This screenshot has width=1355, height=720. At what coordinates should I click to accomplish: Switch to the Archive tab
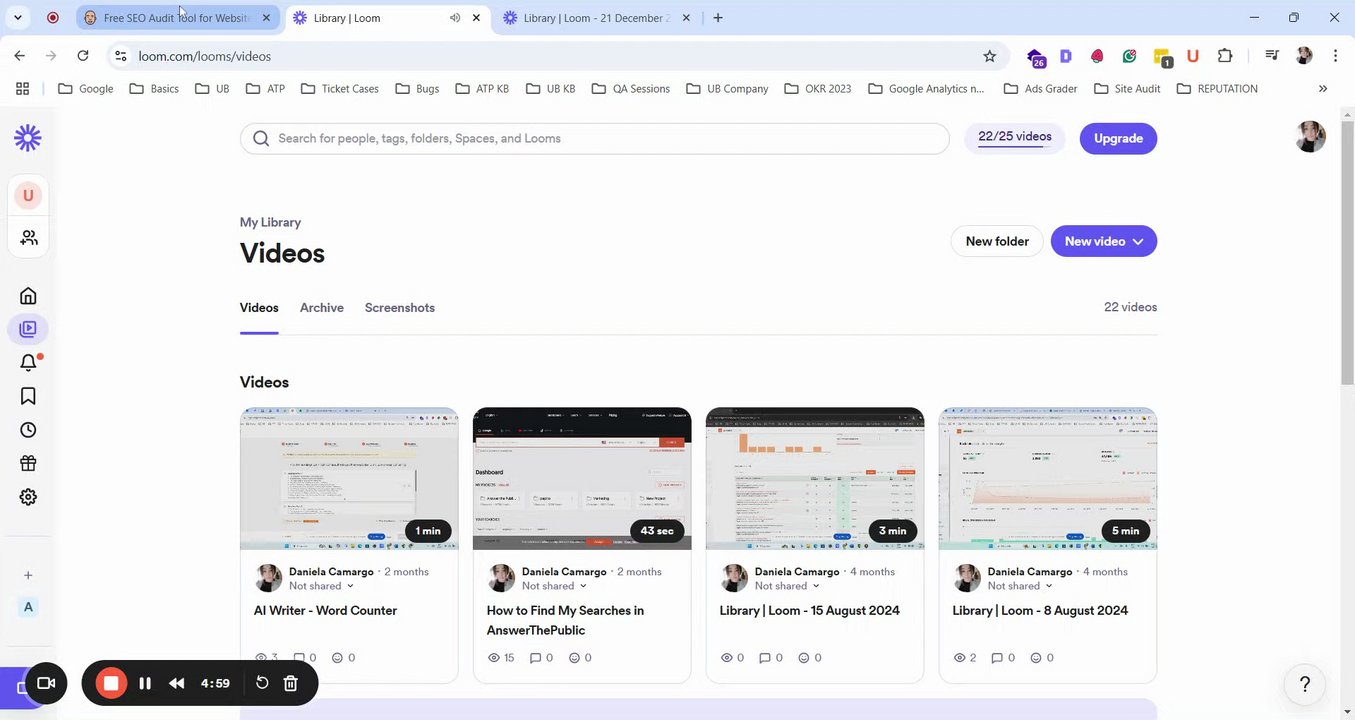tap(322, 307)
